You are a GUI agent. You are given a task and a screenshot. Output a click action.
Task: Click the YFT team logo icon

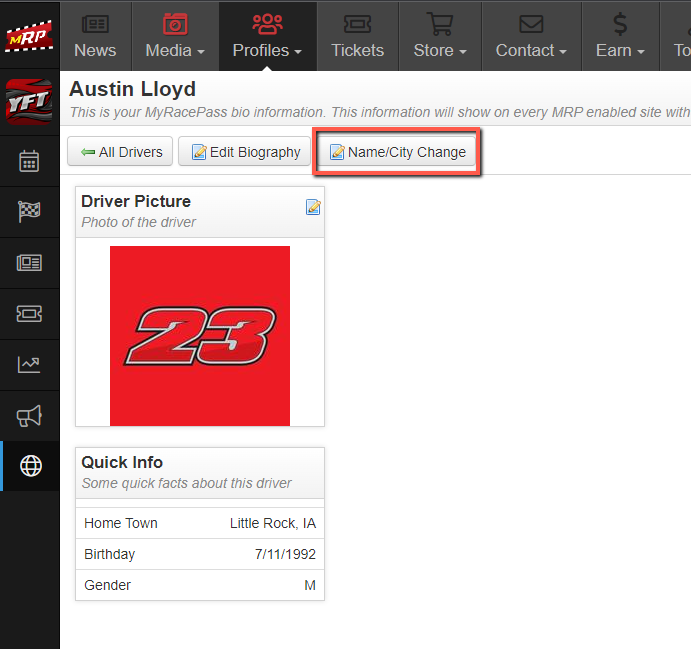tap(29, 101)
